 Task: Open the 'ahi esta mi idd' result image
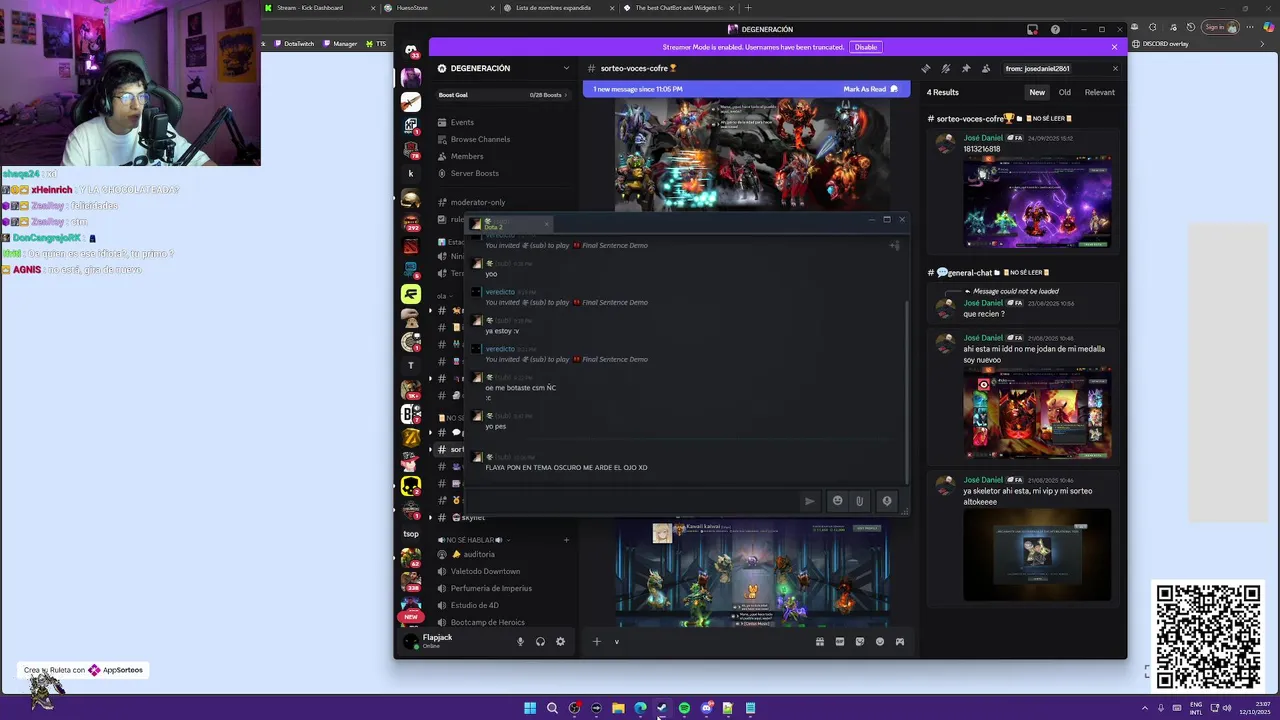(1037, 413)
